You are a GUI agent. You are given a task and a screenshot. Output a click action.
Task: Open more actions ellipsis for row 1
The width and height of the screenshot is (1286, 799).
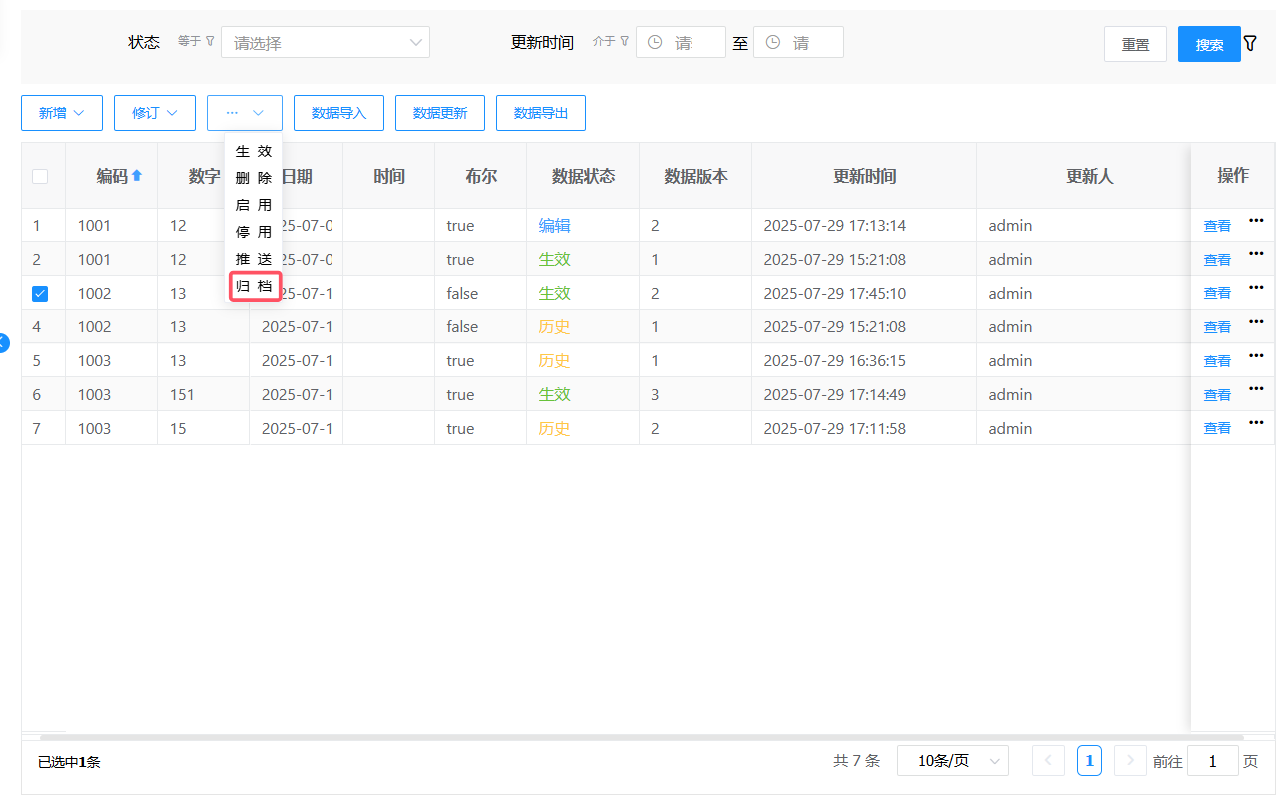(1256, 221)
